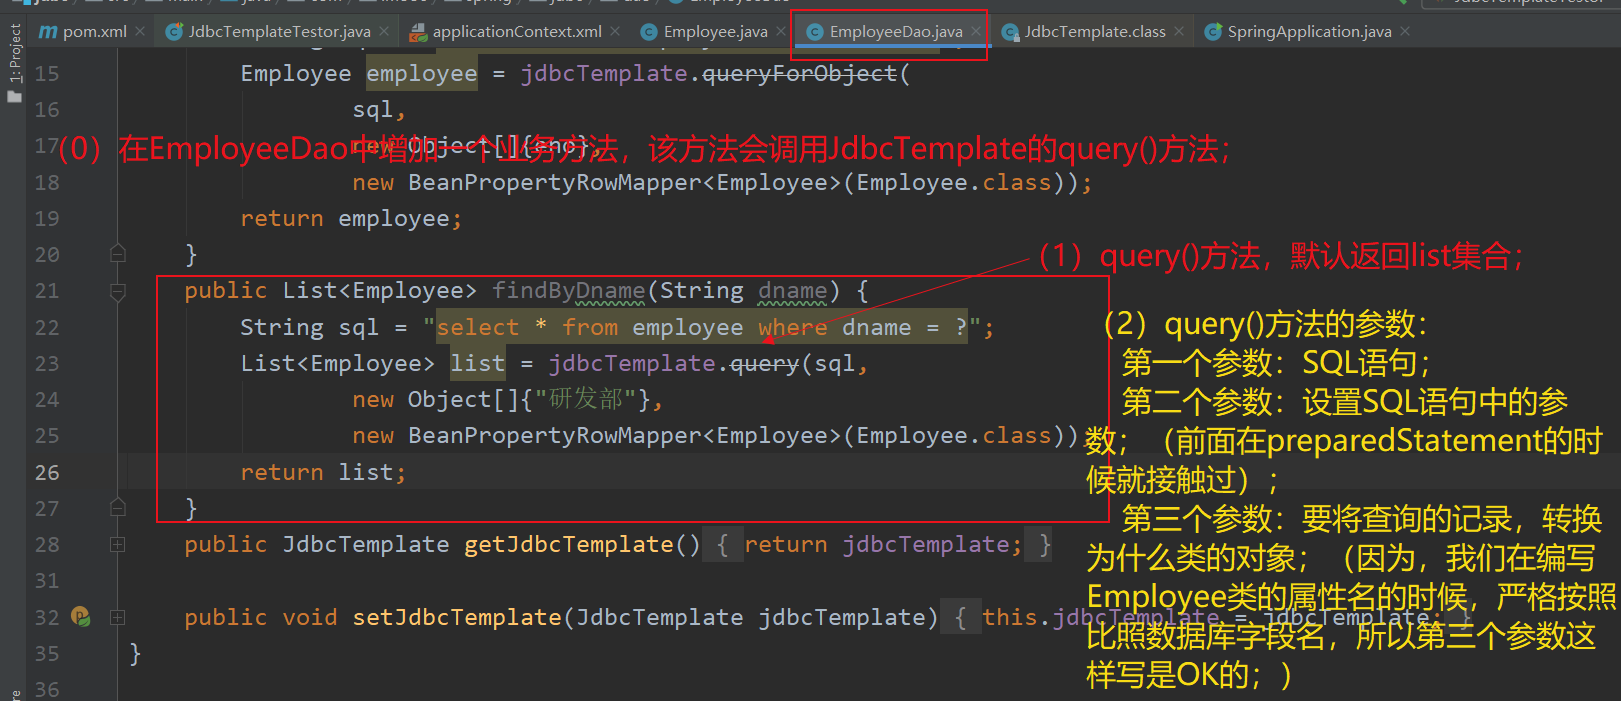Click the deprecated queryForObject call on line 15

point(799,74)
